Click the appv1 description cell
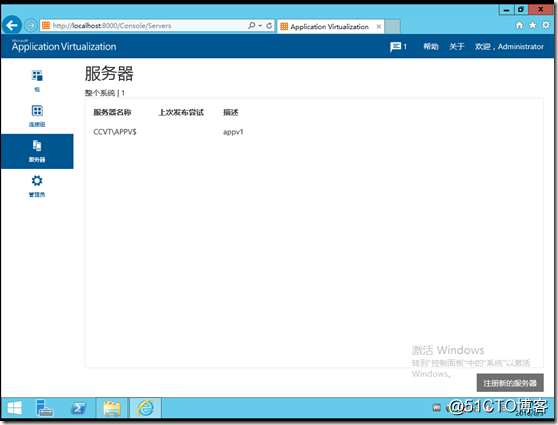The width and height of the screenshot is (558, 425). 233,132
